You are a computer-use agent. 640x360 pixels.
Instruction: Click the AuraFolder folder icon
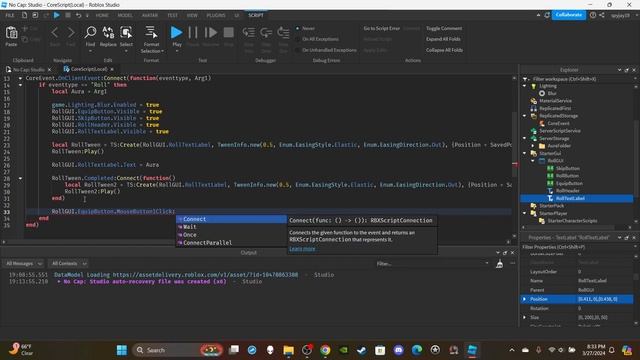[542, 146]
